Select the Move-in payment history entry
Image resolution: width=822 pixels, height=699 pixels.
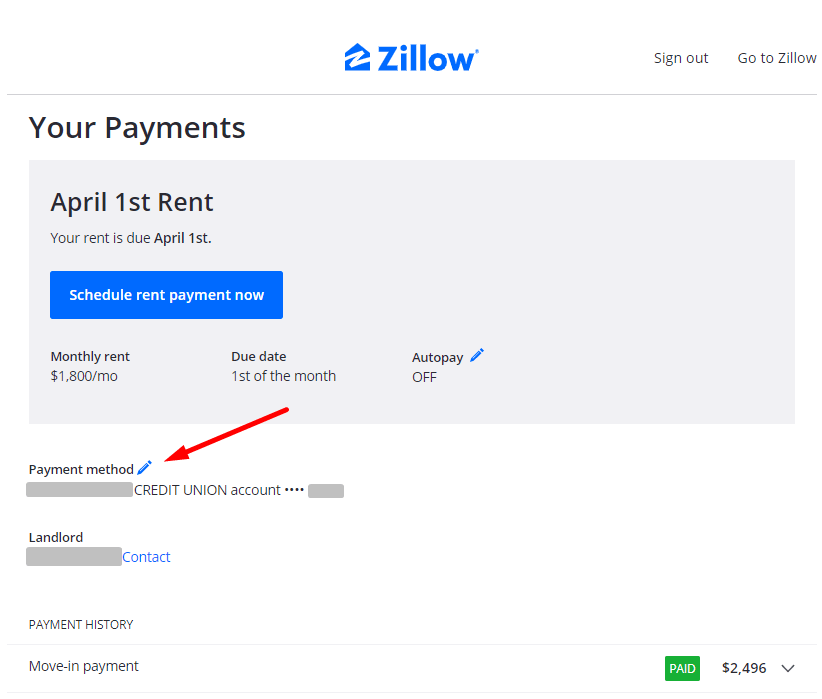tap(83, 665)
